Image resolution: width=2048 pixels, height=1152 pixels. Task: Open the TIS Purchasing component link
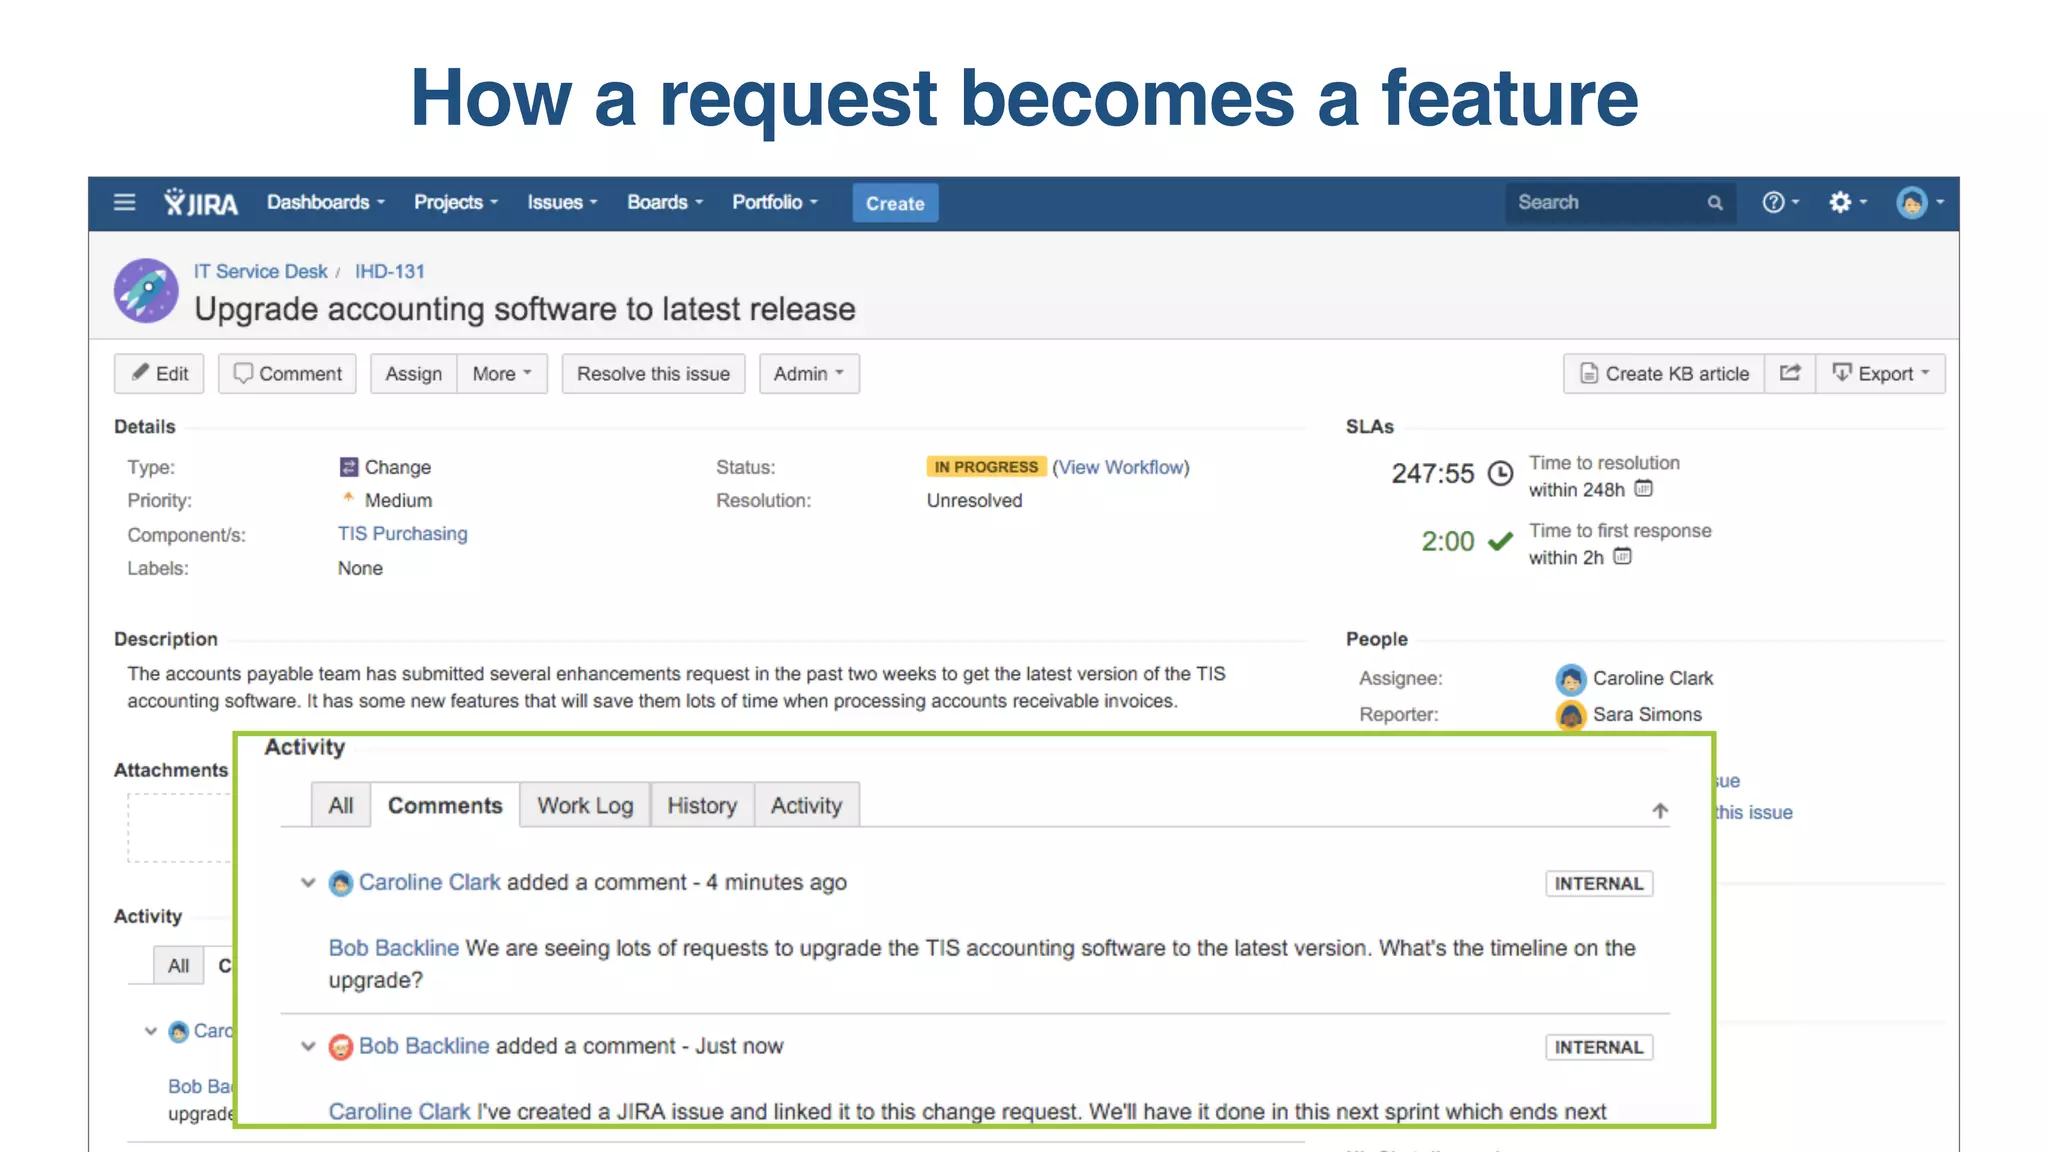(x=402, y=534)
